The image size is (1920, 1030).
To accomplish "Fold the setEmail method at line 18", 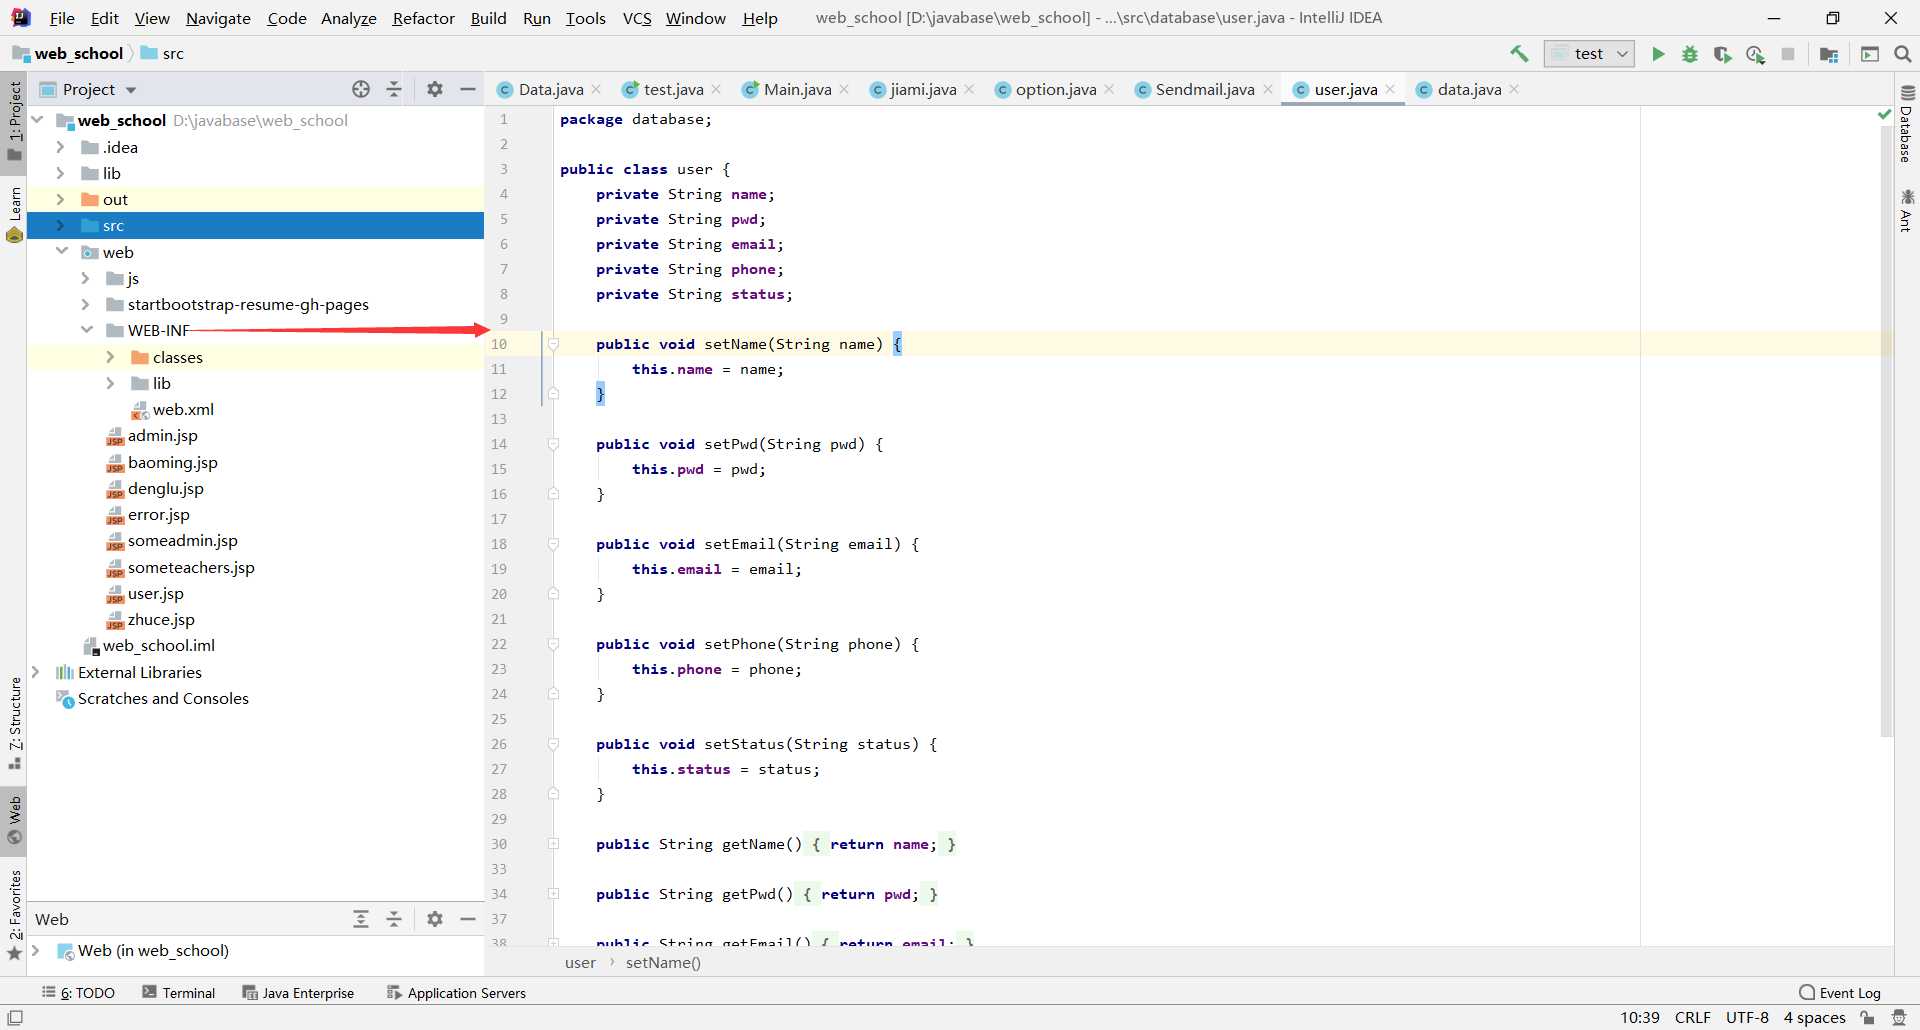I will click(x=553, y=544).
